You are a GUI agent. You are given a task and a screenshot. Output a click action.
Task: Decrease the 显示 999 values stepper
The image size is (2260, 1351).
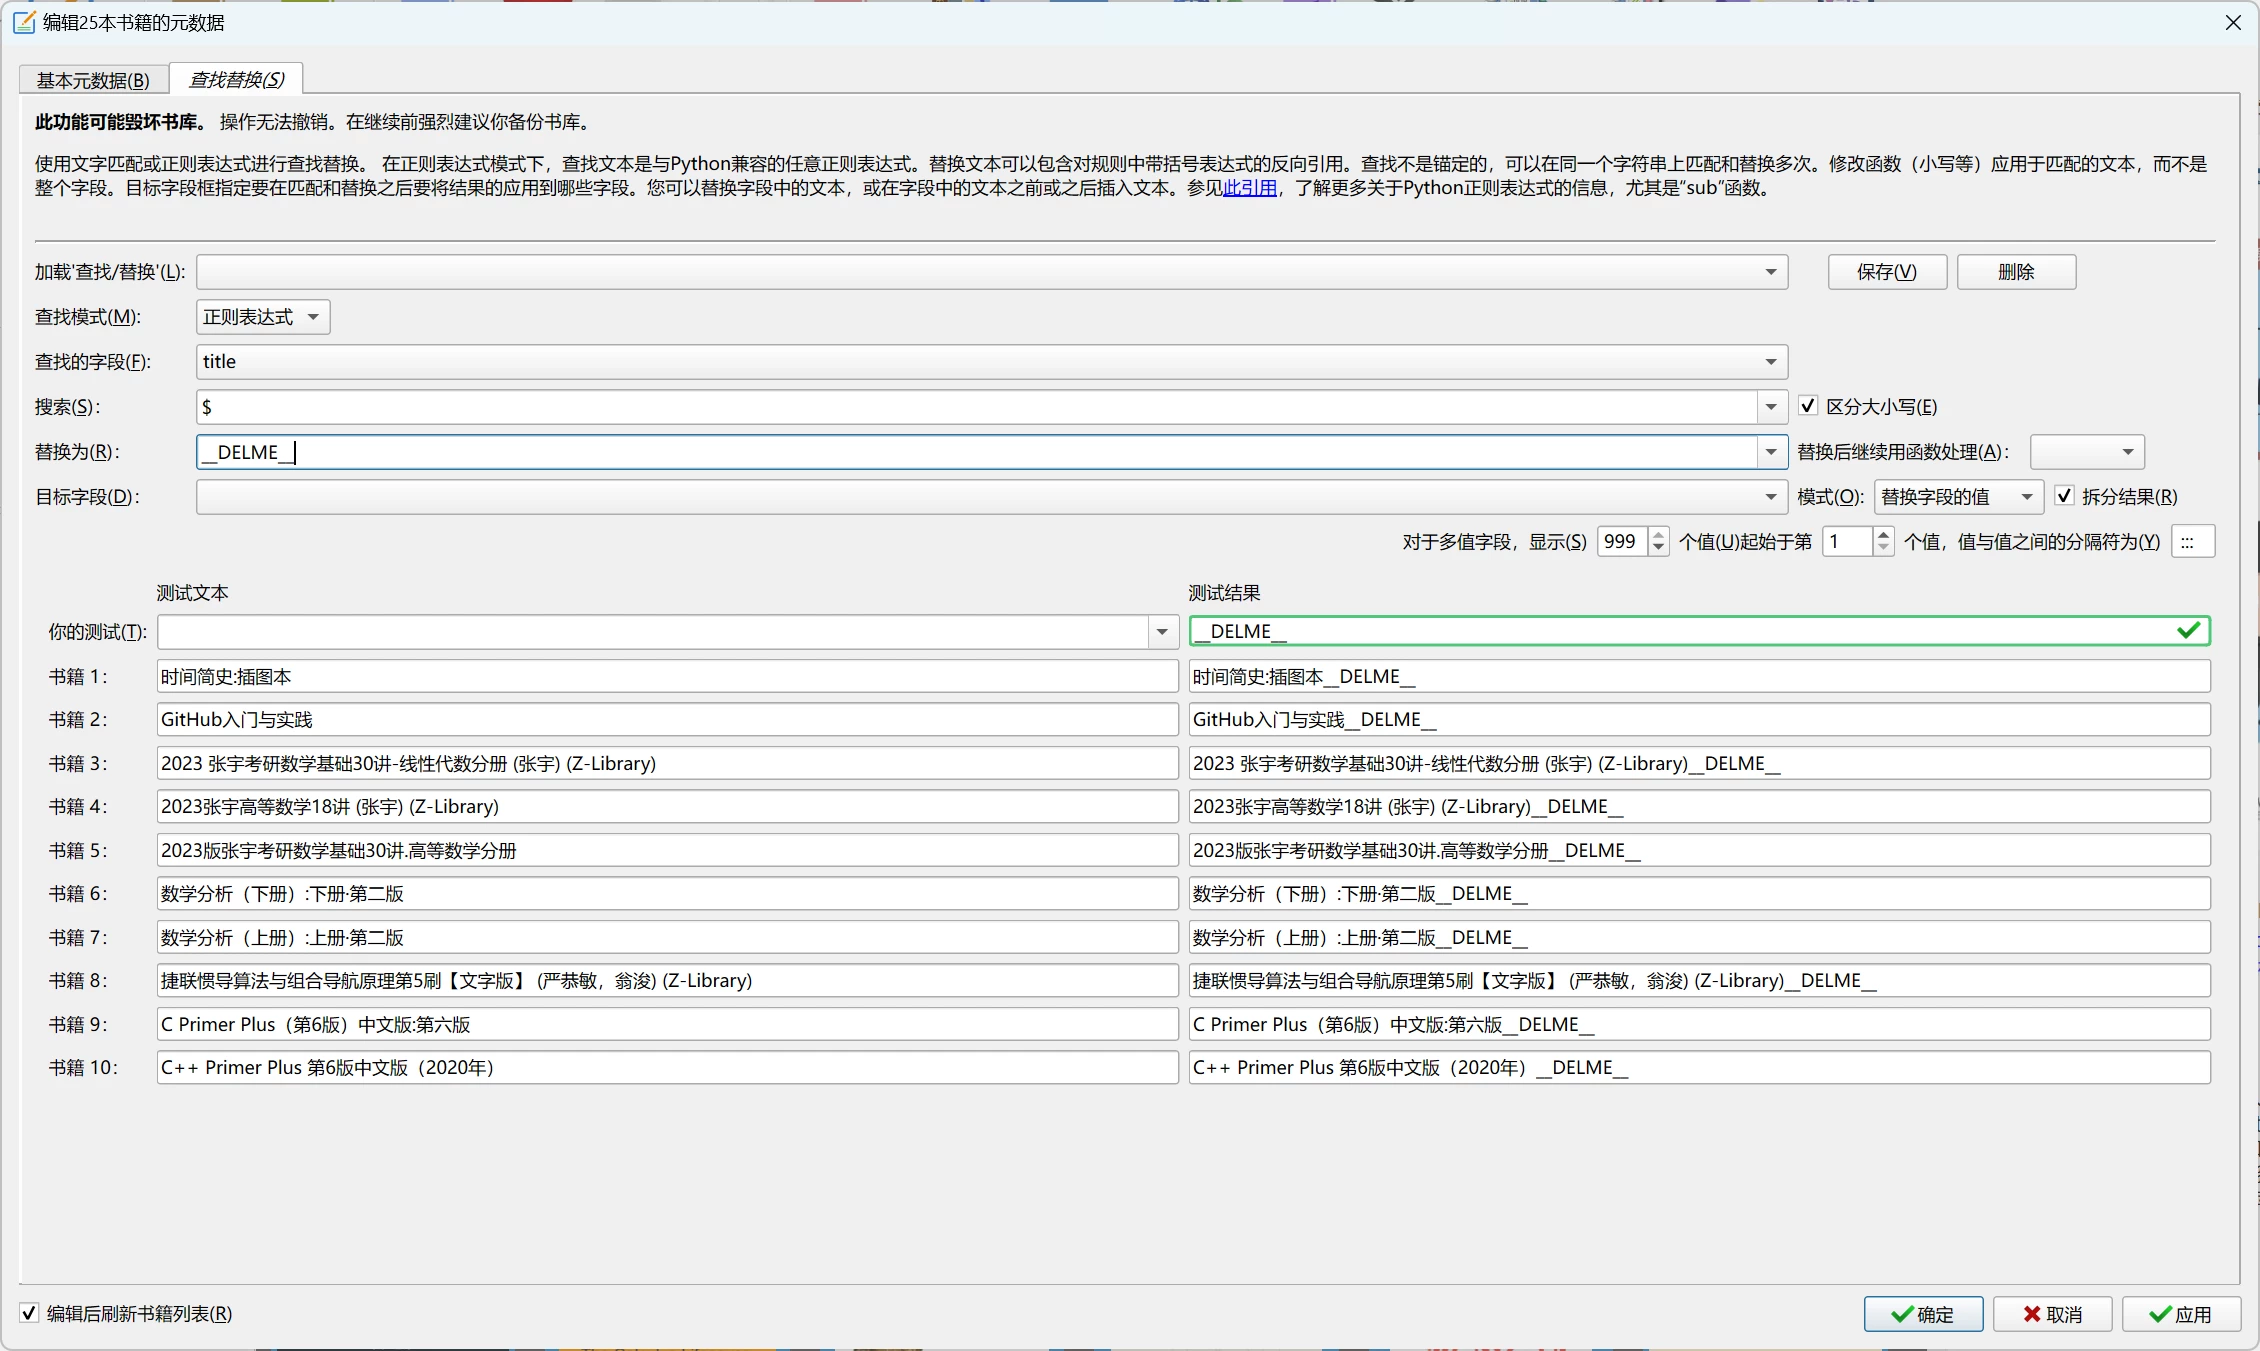pyautogui.click(x=1658, y=549)
